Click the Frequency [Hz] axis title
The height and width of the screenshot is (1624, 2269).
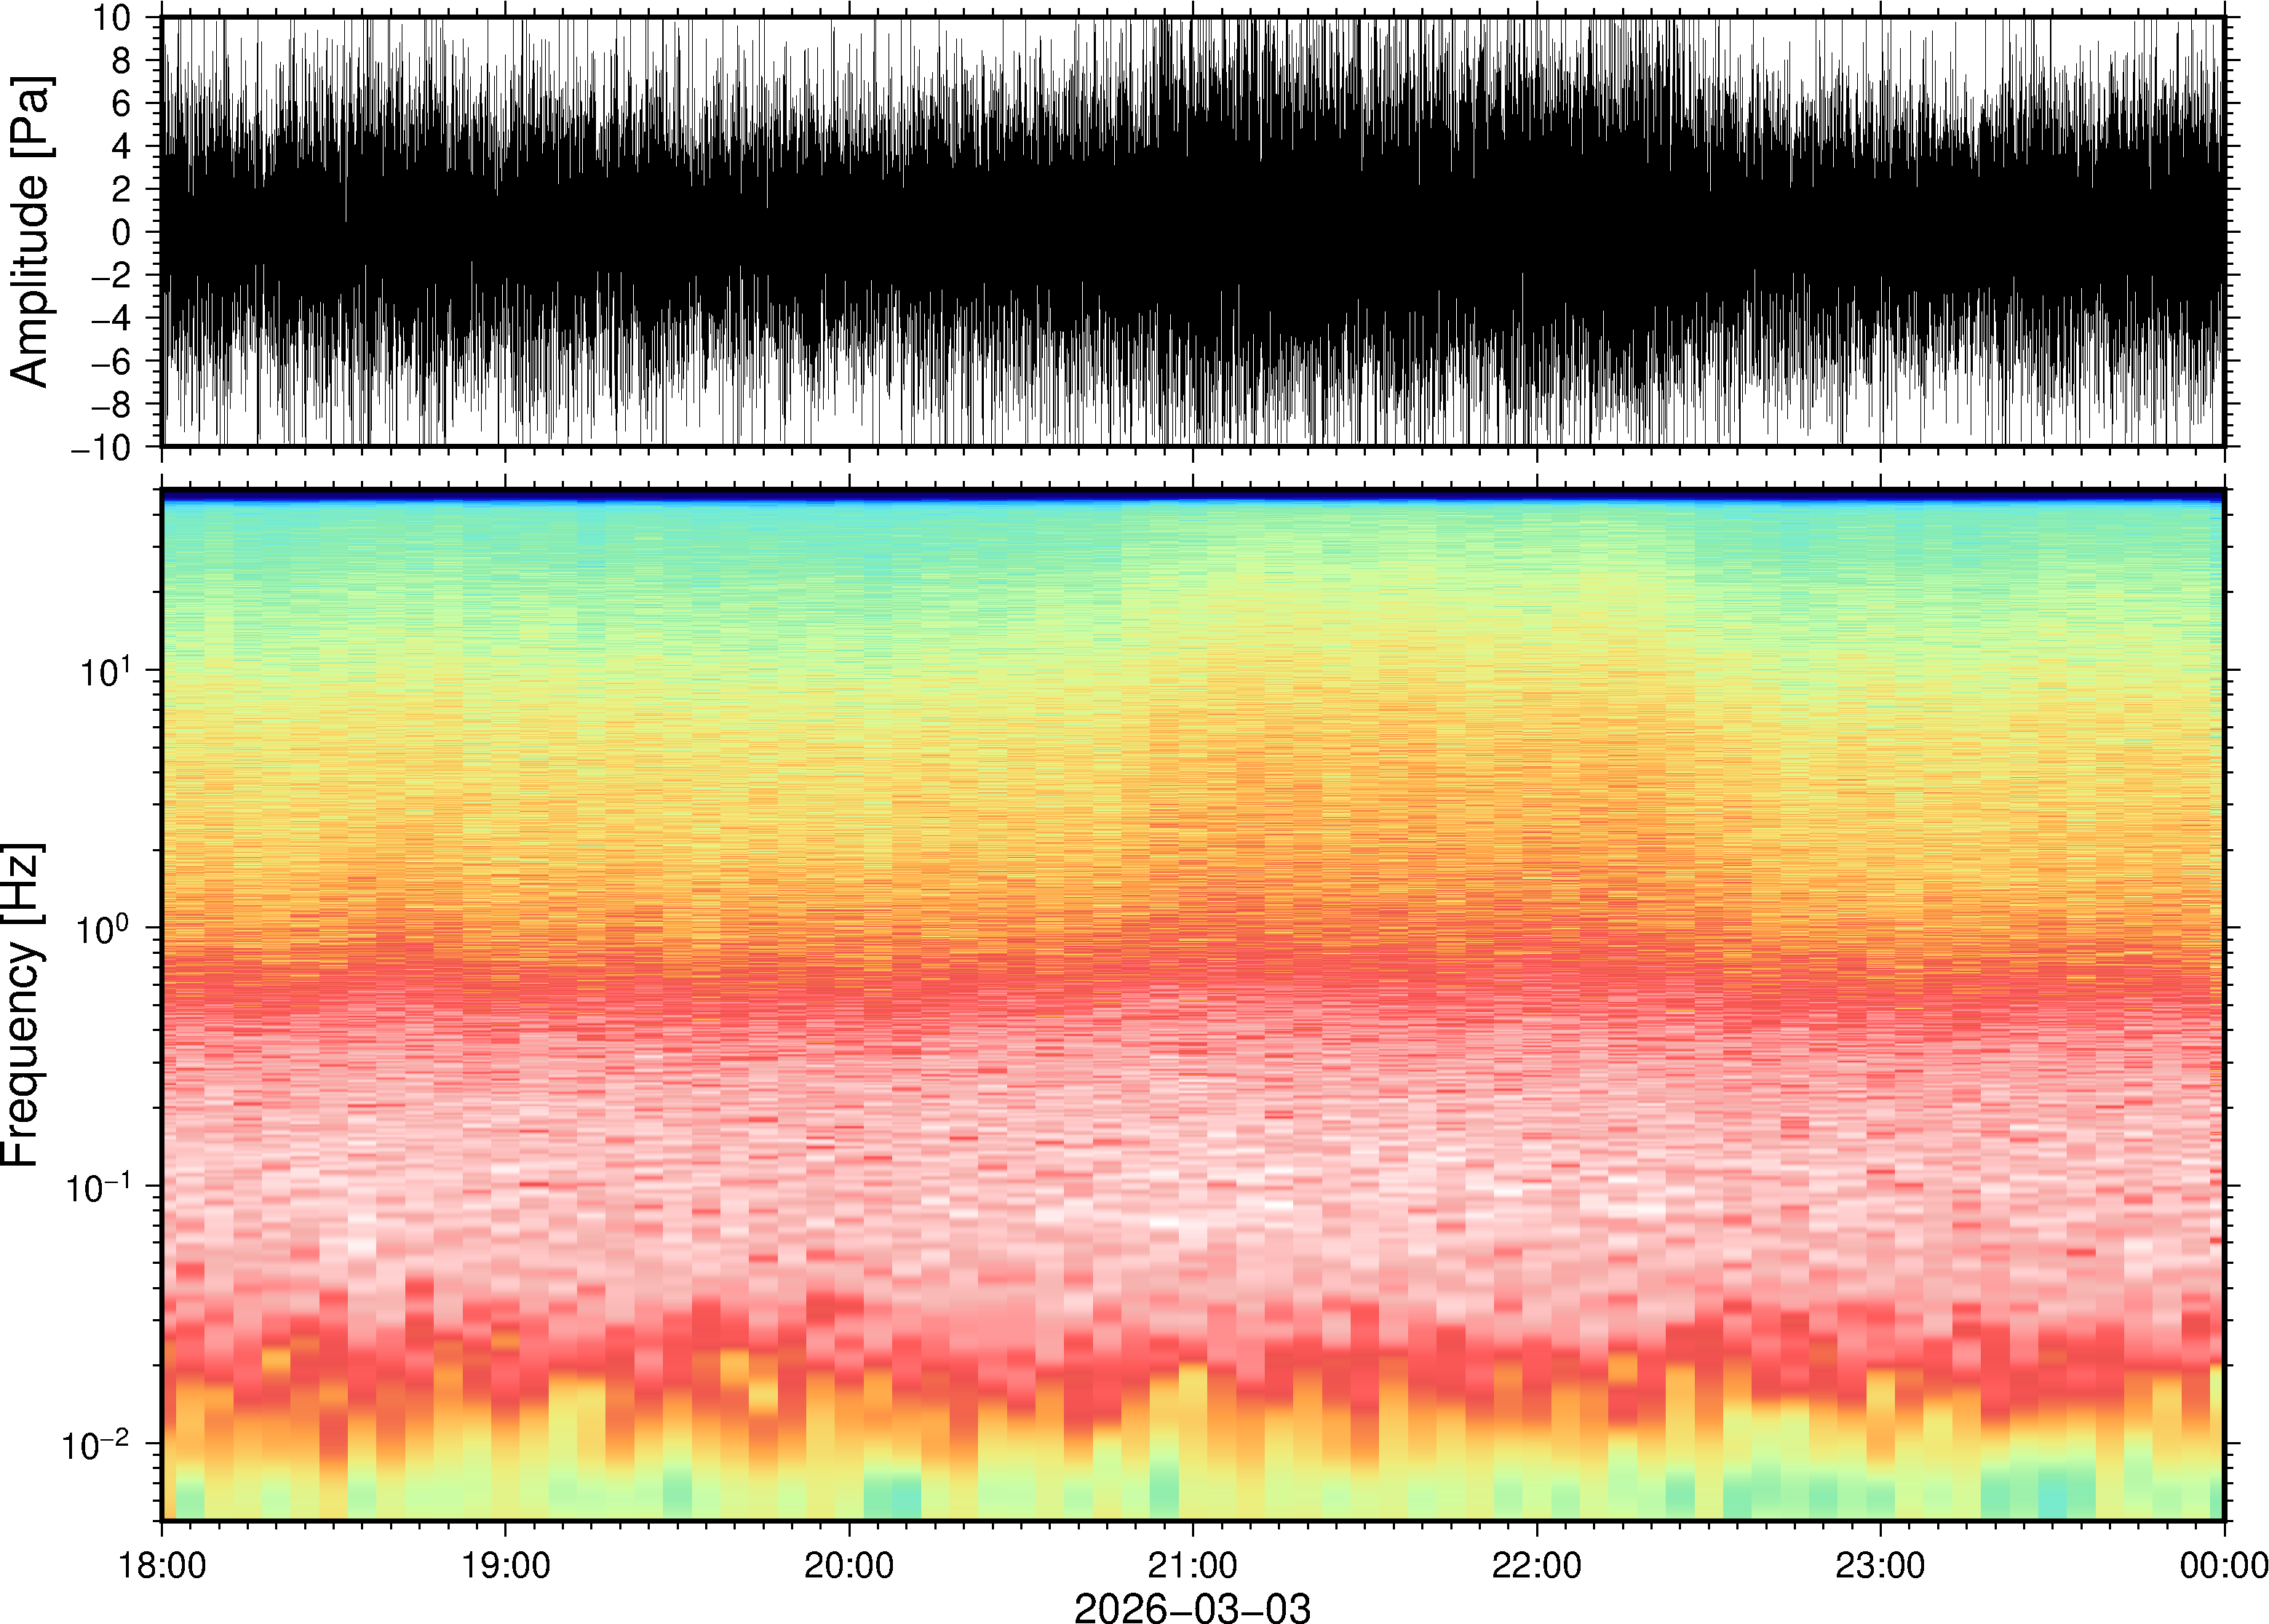pos(22,1005)
